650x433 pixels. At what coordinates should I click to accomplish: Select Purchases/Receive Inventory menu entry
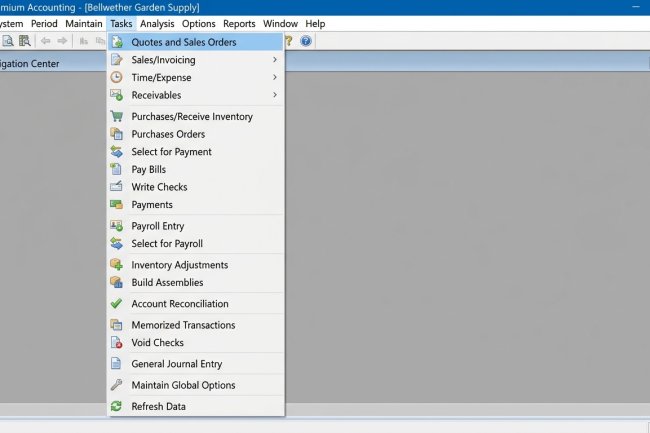tap(196, 116)
